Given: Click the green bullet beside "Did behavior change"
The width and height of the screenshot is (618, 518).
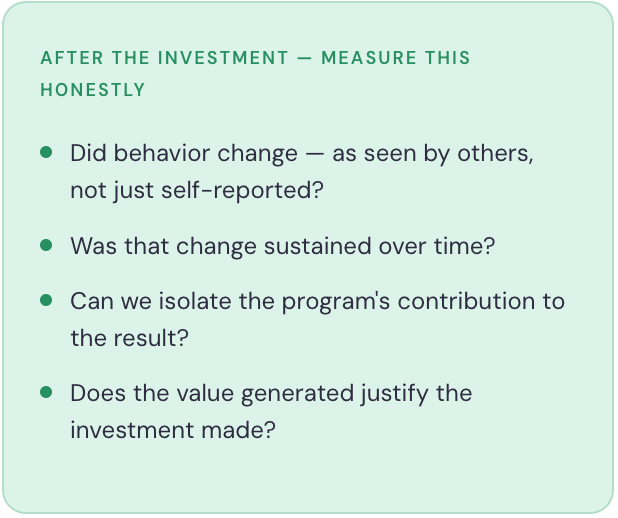Looking at the screenshot, I should [46, 153].
